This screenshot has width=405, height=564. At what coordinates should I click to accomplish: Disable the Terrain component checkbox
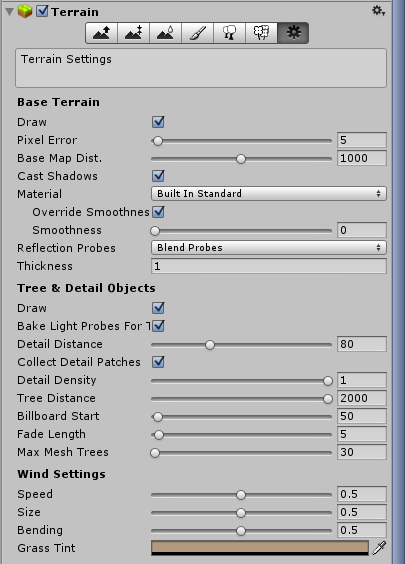click(x=42, y=12)
